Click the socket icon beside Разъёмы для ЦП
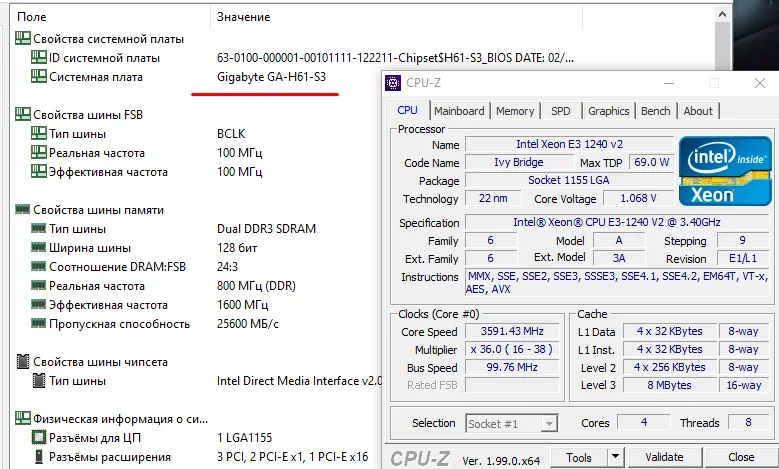Image resolution: width=779 pixels, height=469 pixels. [39, 437]
